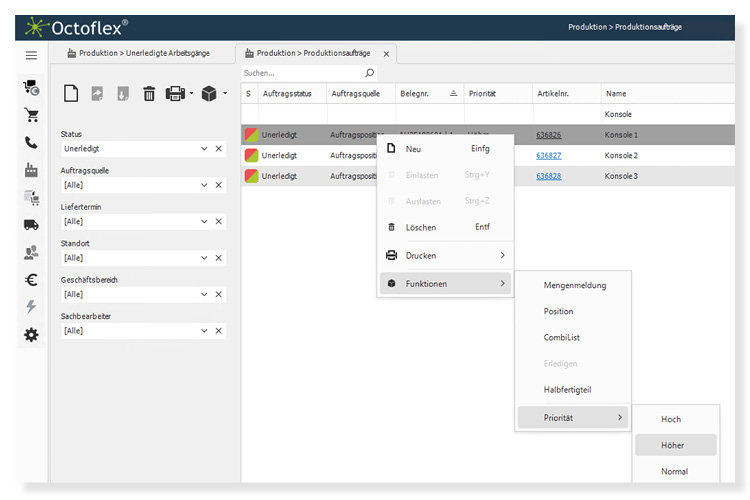Click the Suchen search field
This screenshot has width=750, height=500.
click(x=300, y=73)
